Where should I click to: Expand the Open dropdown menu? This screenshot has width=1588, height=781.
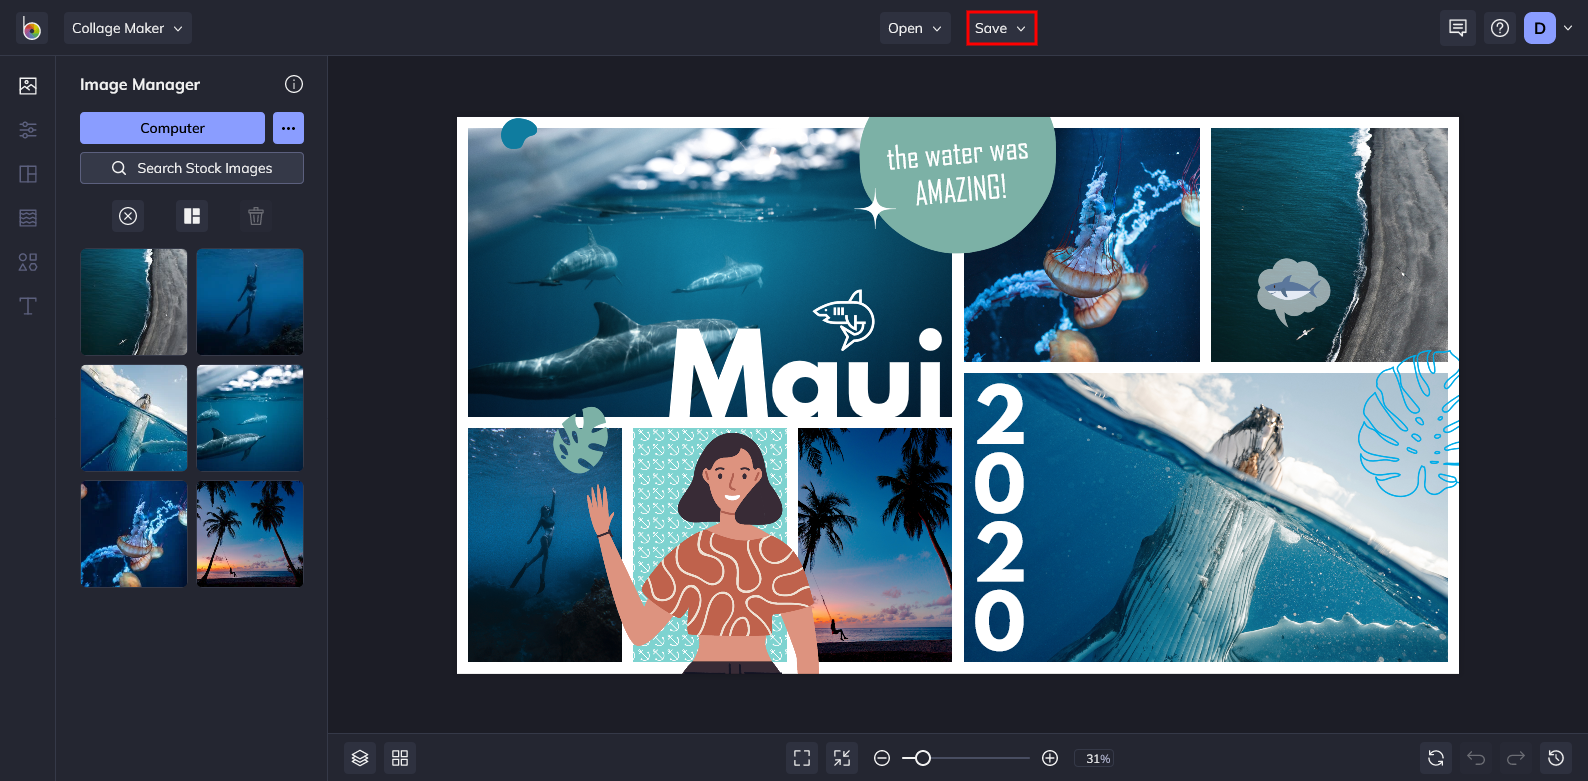coord(915,28)
